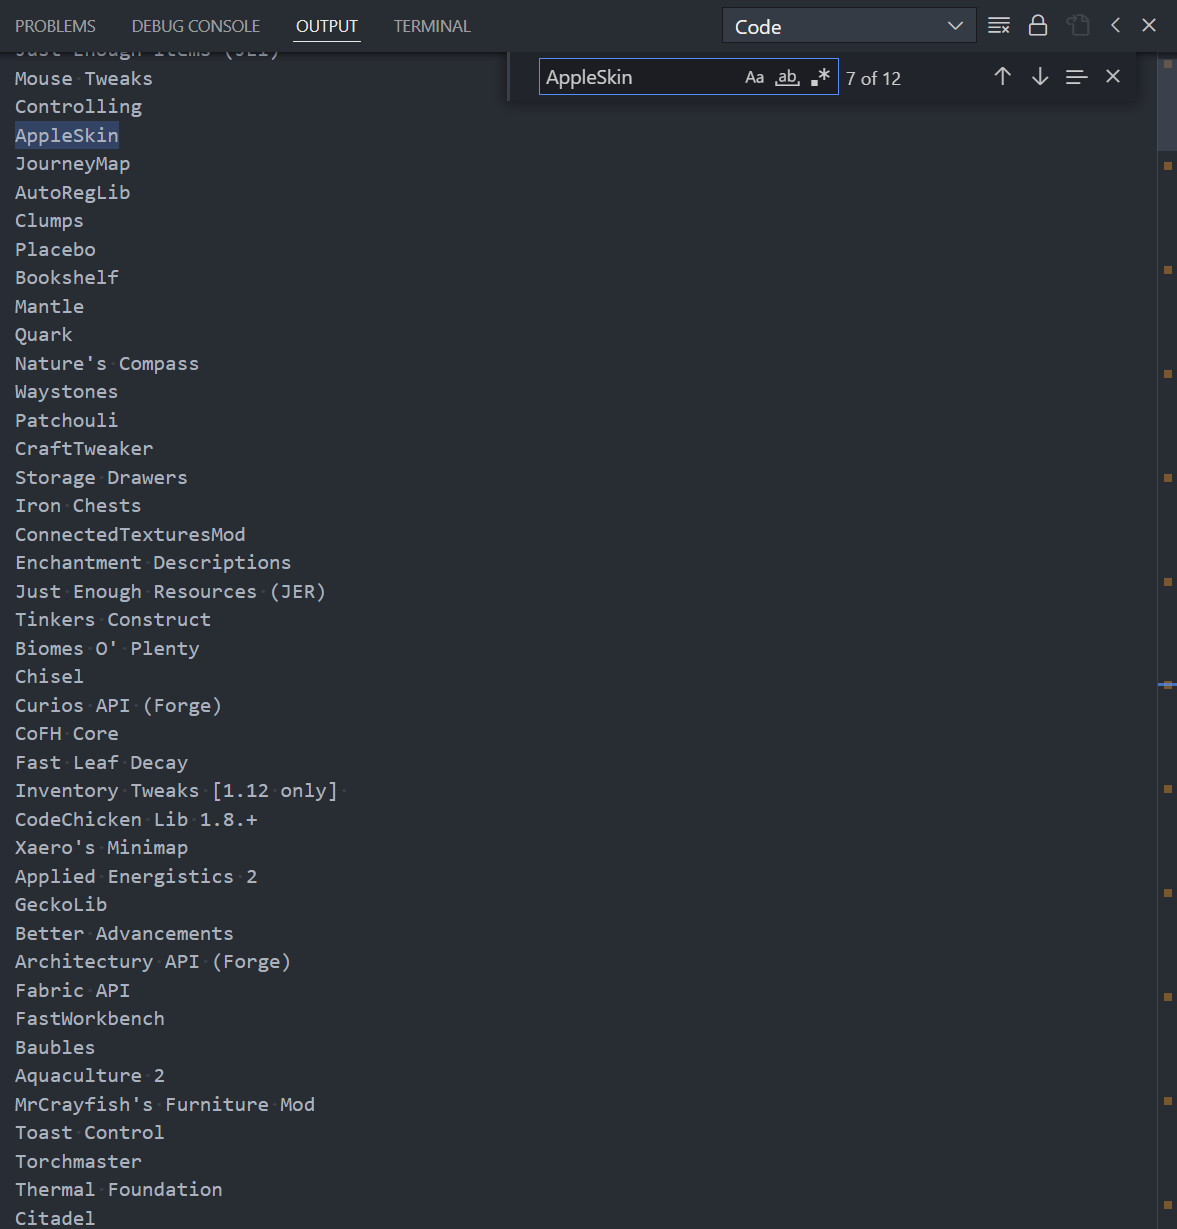Click the JourneyMap line
Image resolution: width=1177 pixels, height=1229 pixels.
(x=72, y=164)
